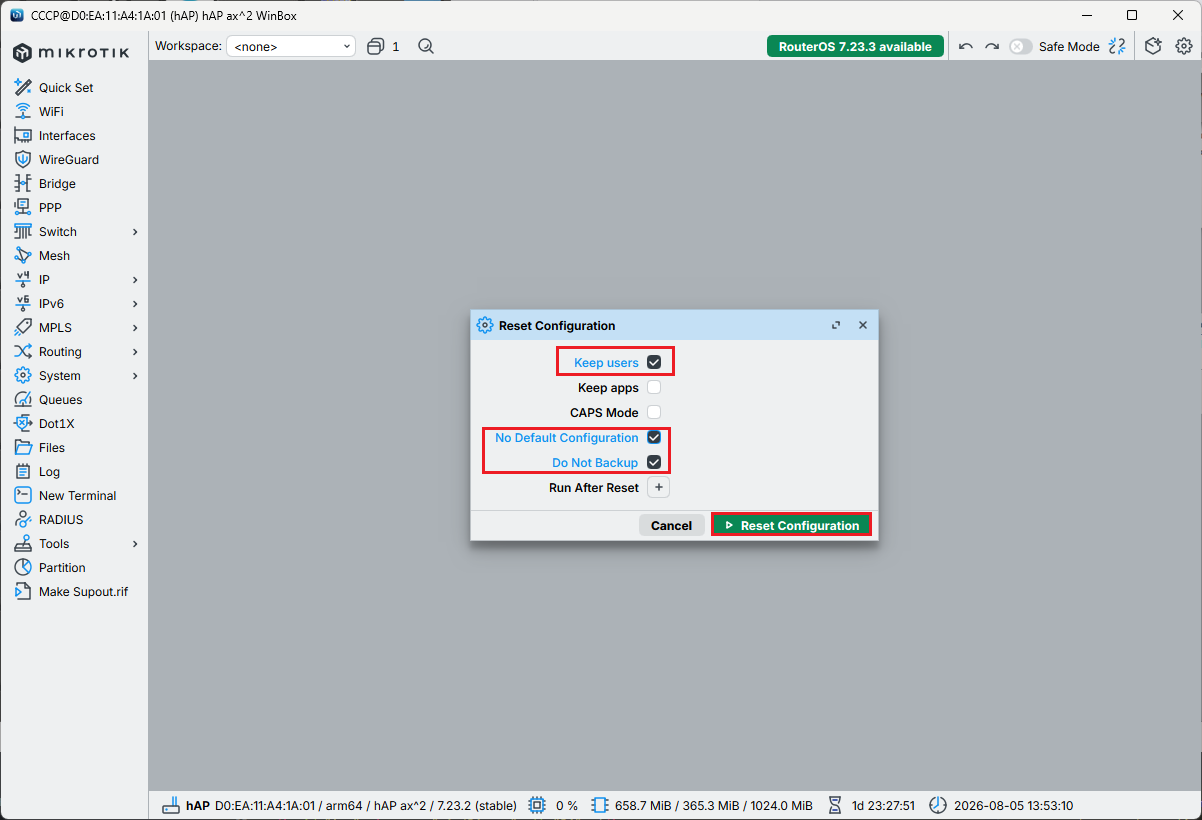1202x820 pixels.
Task: Click RouterOS 7.23.3 available button
Action: pyautogui.click(x=855, y=47)
